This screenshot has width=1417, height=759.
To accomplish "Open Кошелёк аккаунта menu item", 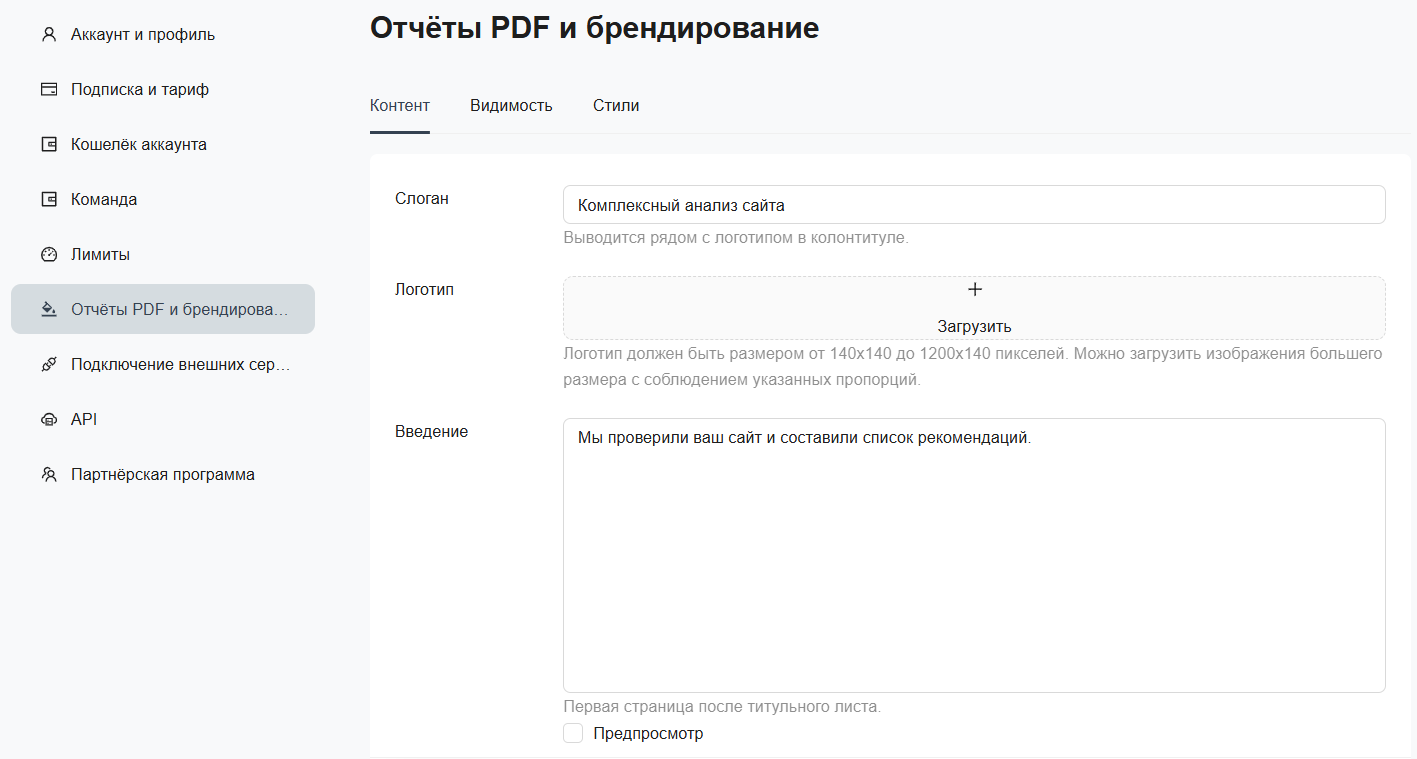I will 139,145.
